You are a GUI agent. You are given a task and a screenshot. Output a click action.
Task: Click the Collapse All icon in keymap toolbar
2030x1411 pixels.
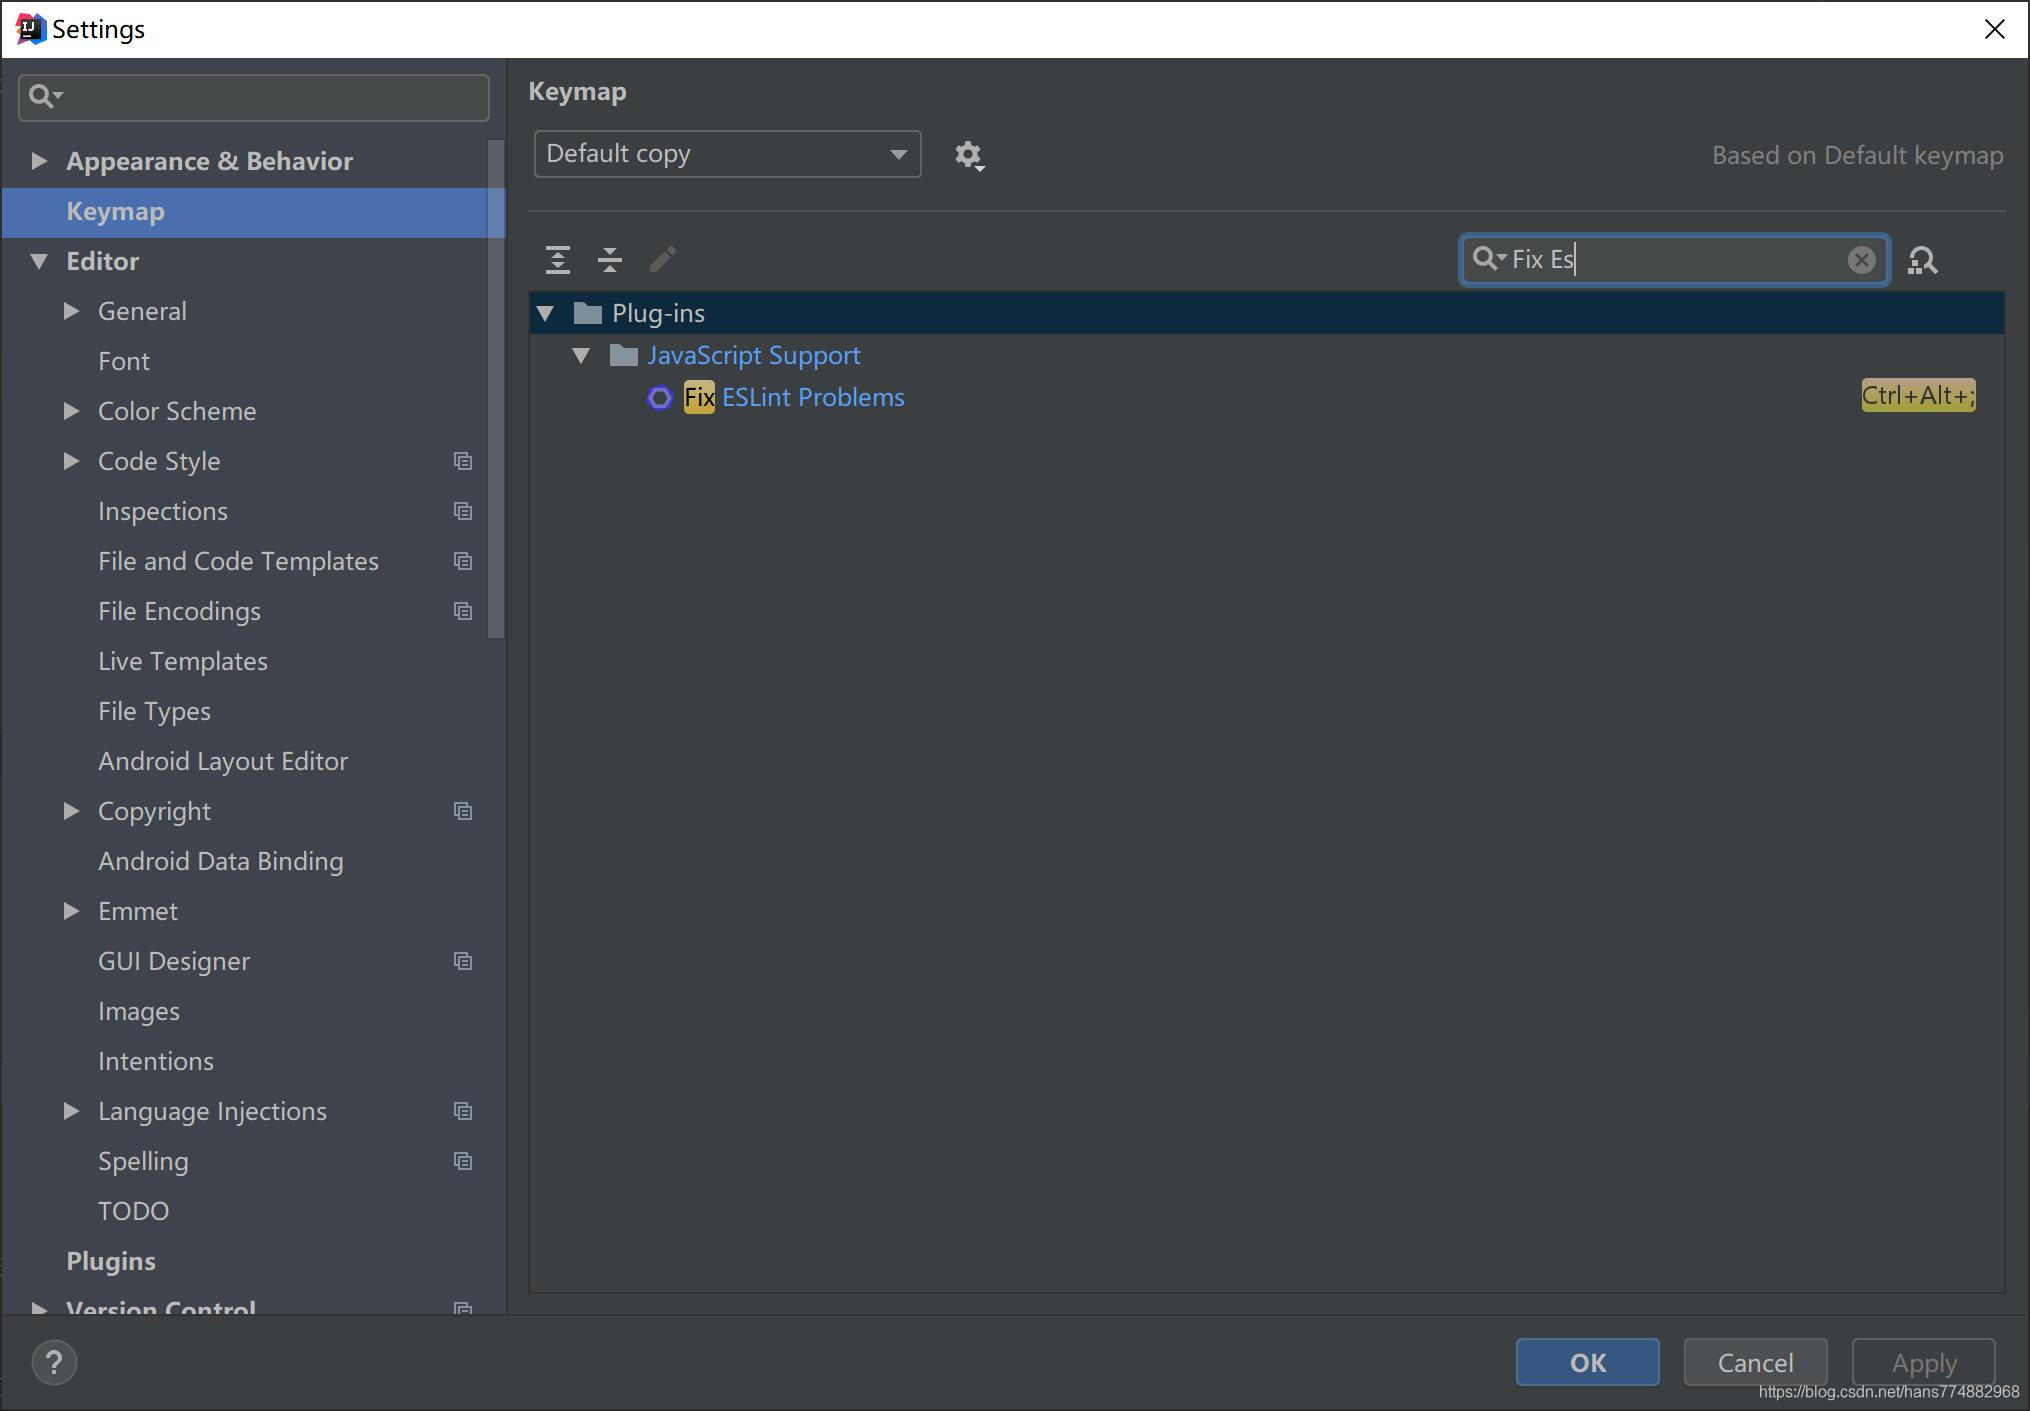coord(610,260)
